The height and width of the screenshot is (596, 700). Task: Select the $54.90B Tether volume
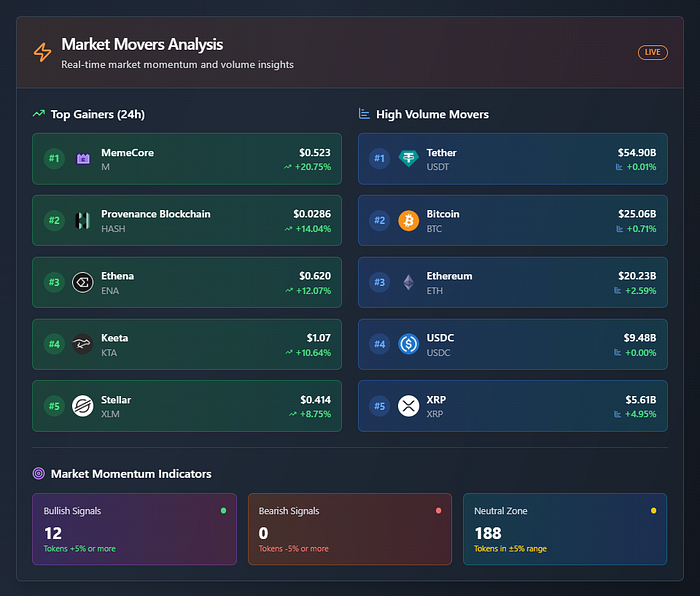coord(637,153)
